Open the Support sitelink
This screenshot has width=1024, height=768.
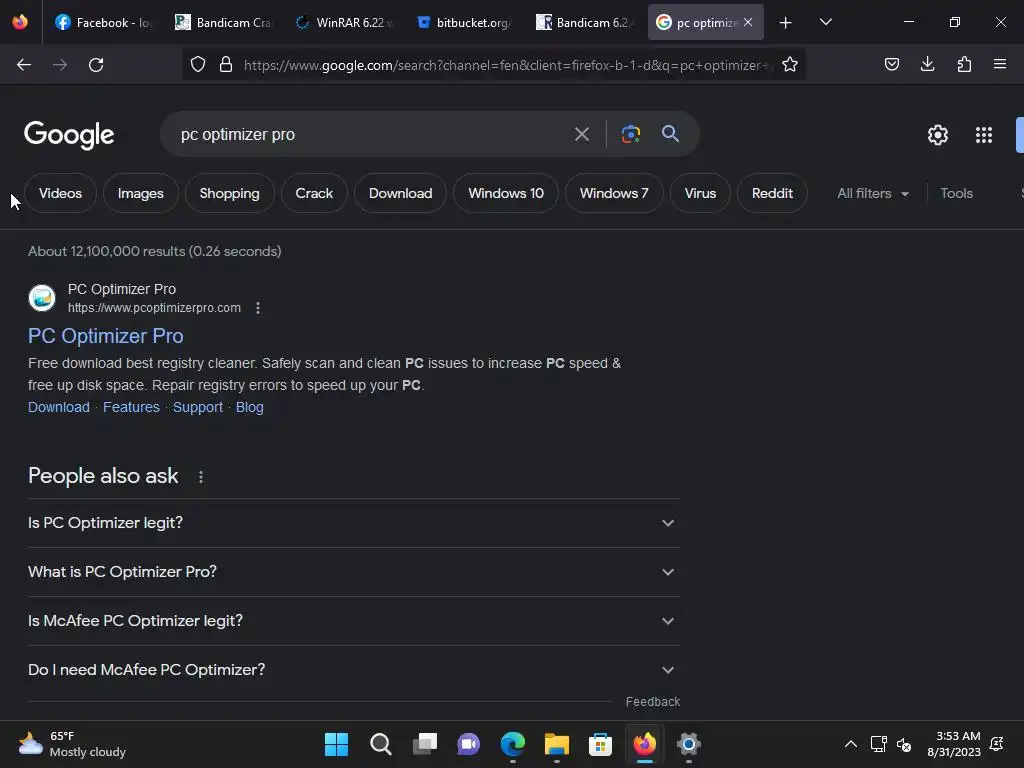coord(198,407)
